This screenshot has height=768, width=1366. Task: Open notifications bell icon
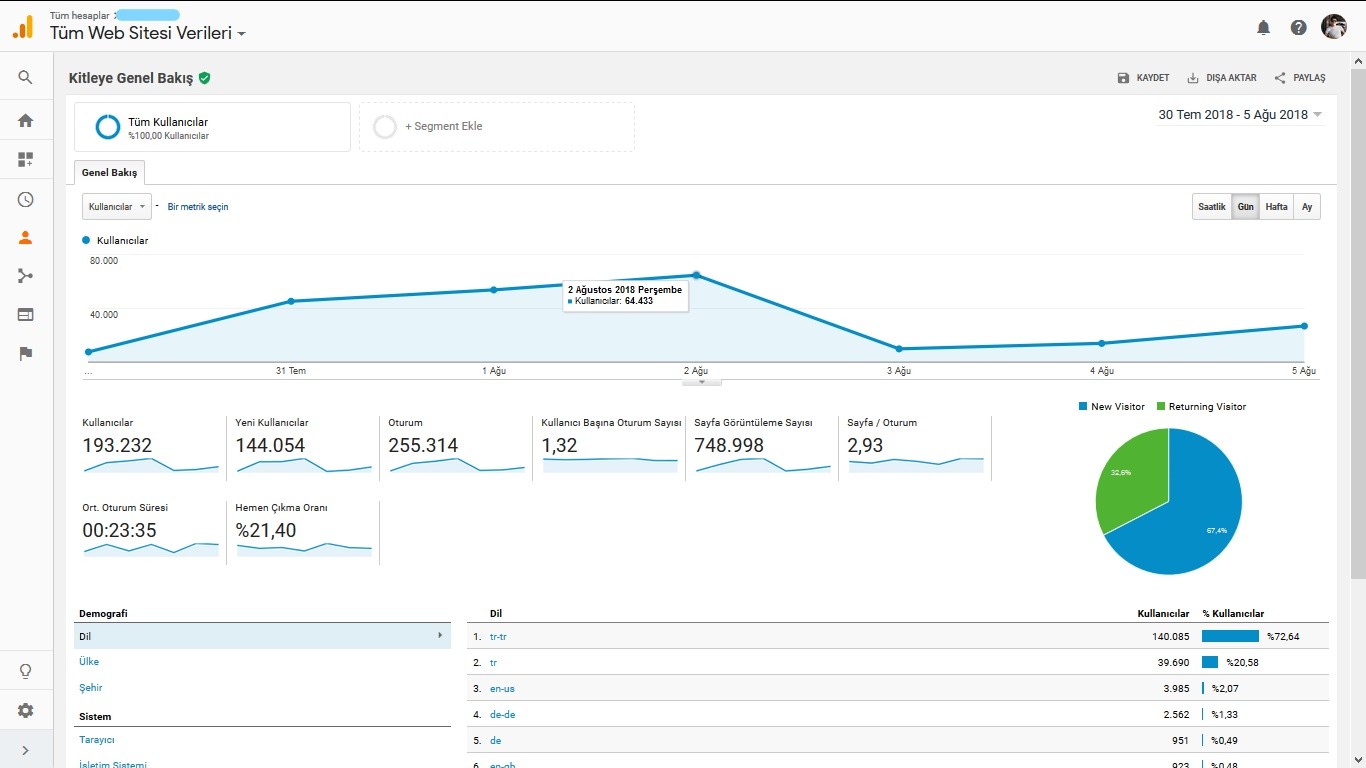[x=1263, y=28]
